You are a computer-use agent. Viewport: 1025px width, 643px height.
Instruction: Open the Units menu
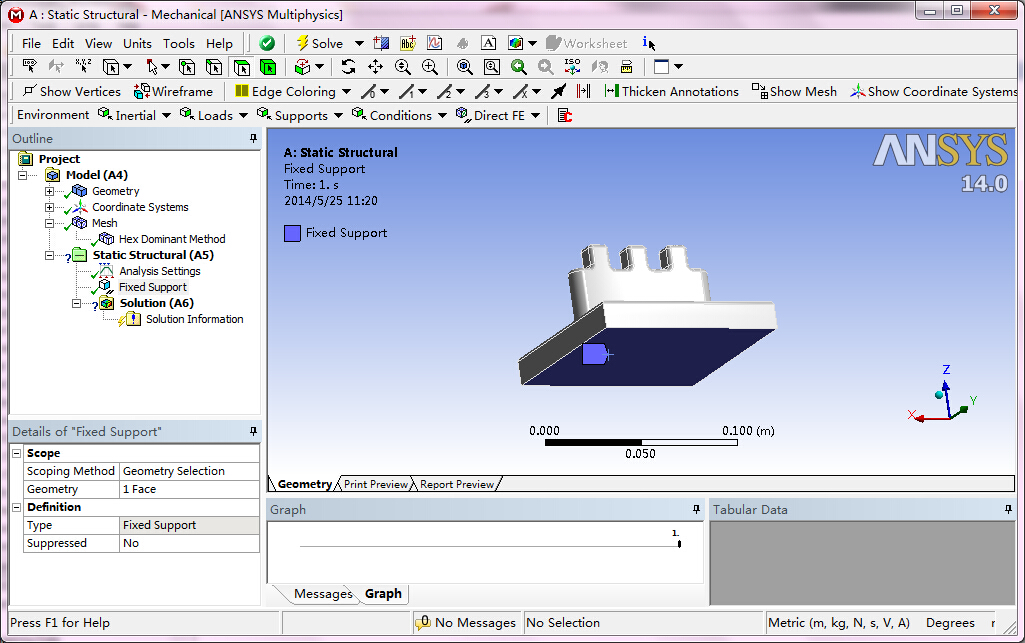(x=136, y=43)
